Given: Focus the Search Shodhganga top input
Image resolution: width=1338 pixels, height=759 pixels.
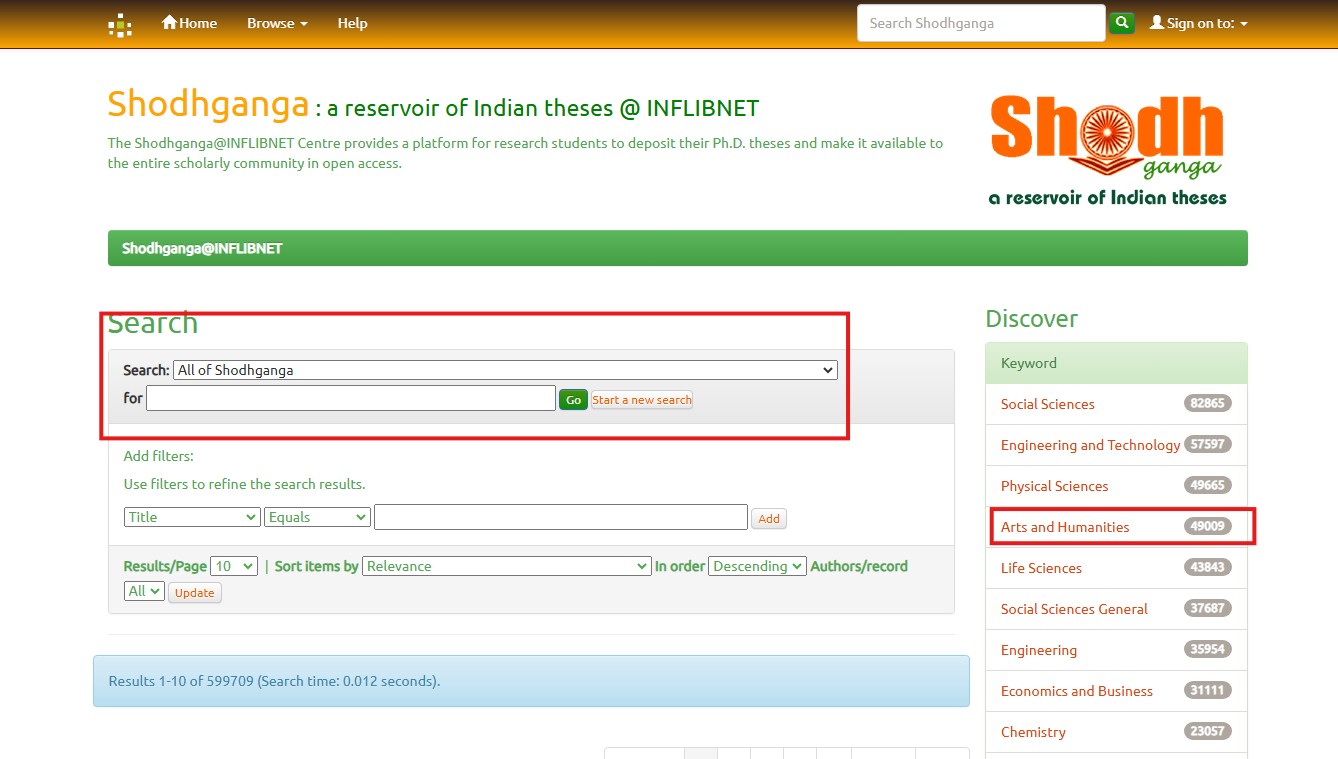Looking at the screenshot, I should click(980, 23).
